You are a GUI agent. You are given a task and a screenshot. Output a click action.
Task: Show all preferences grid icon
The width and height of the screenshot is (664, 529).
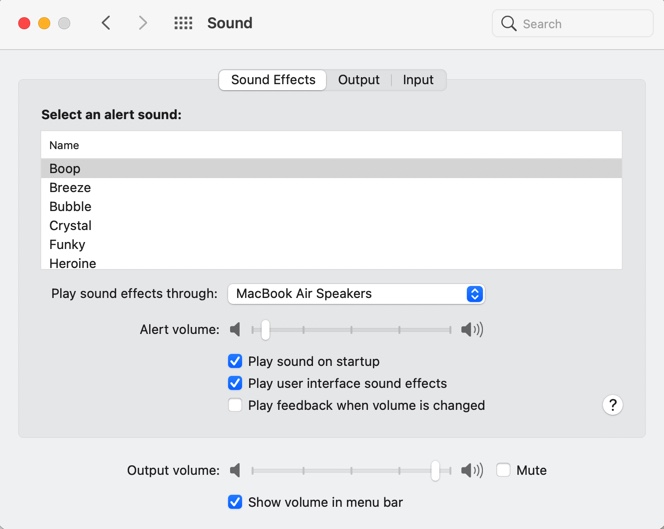pyautogui.click(x=183, y=23)
